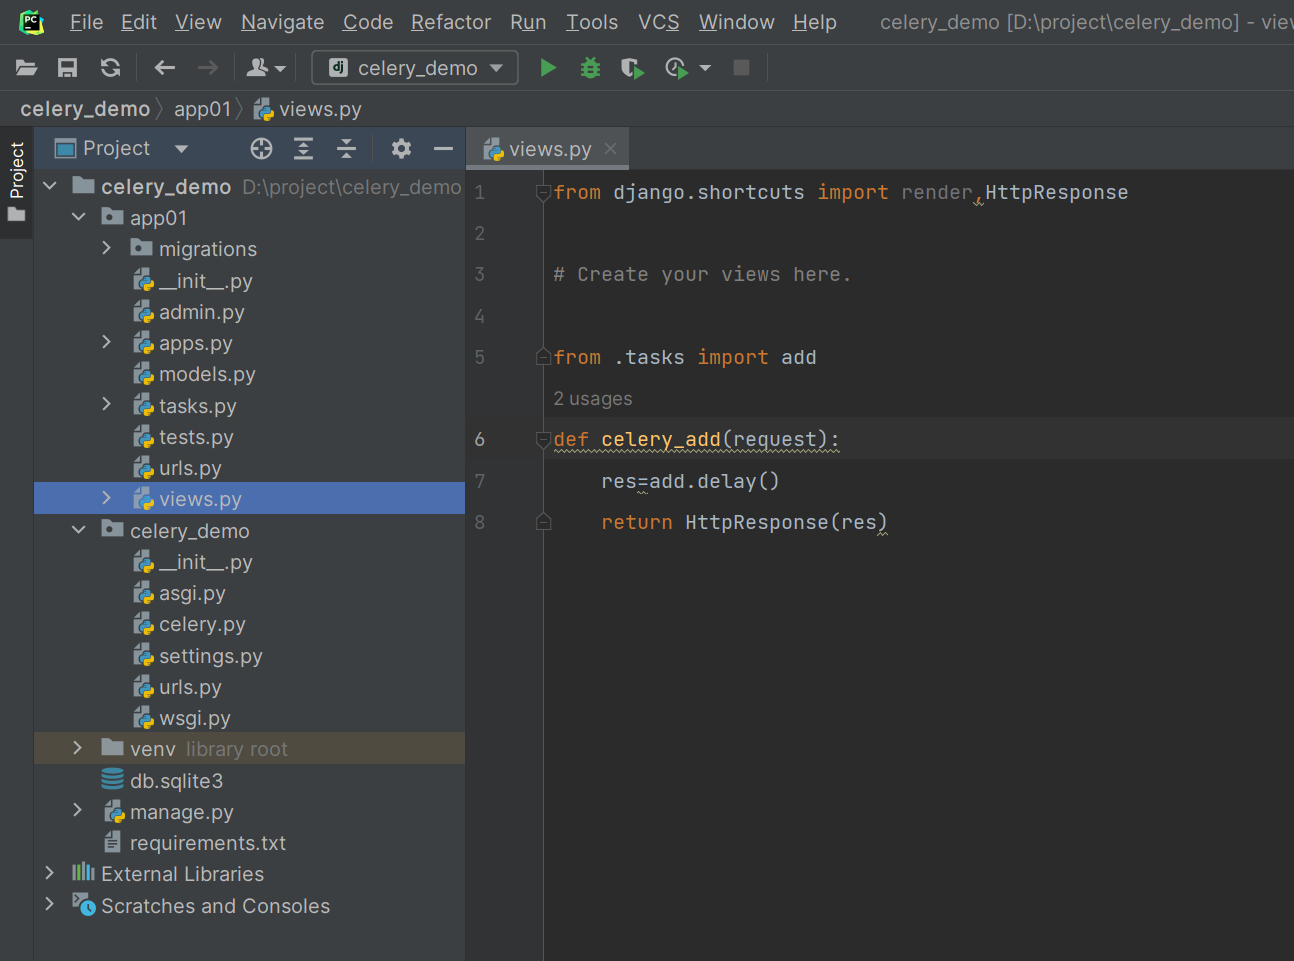Select requirements.txt in the project tree
The image size is (1294, 961).
pyautogui.click(x=207, y=843)
